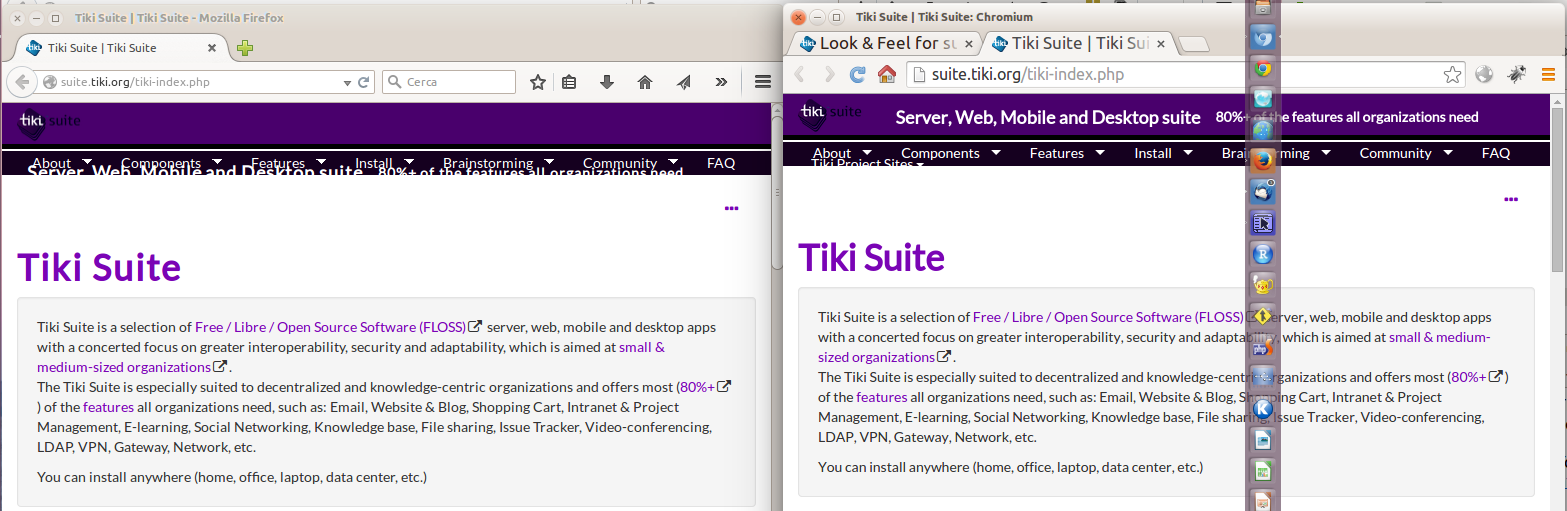
Task: Click Chromium forward arrow
Action: point(829,74)
